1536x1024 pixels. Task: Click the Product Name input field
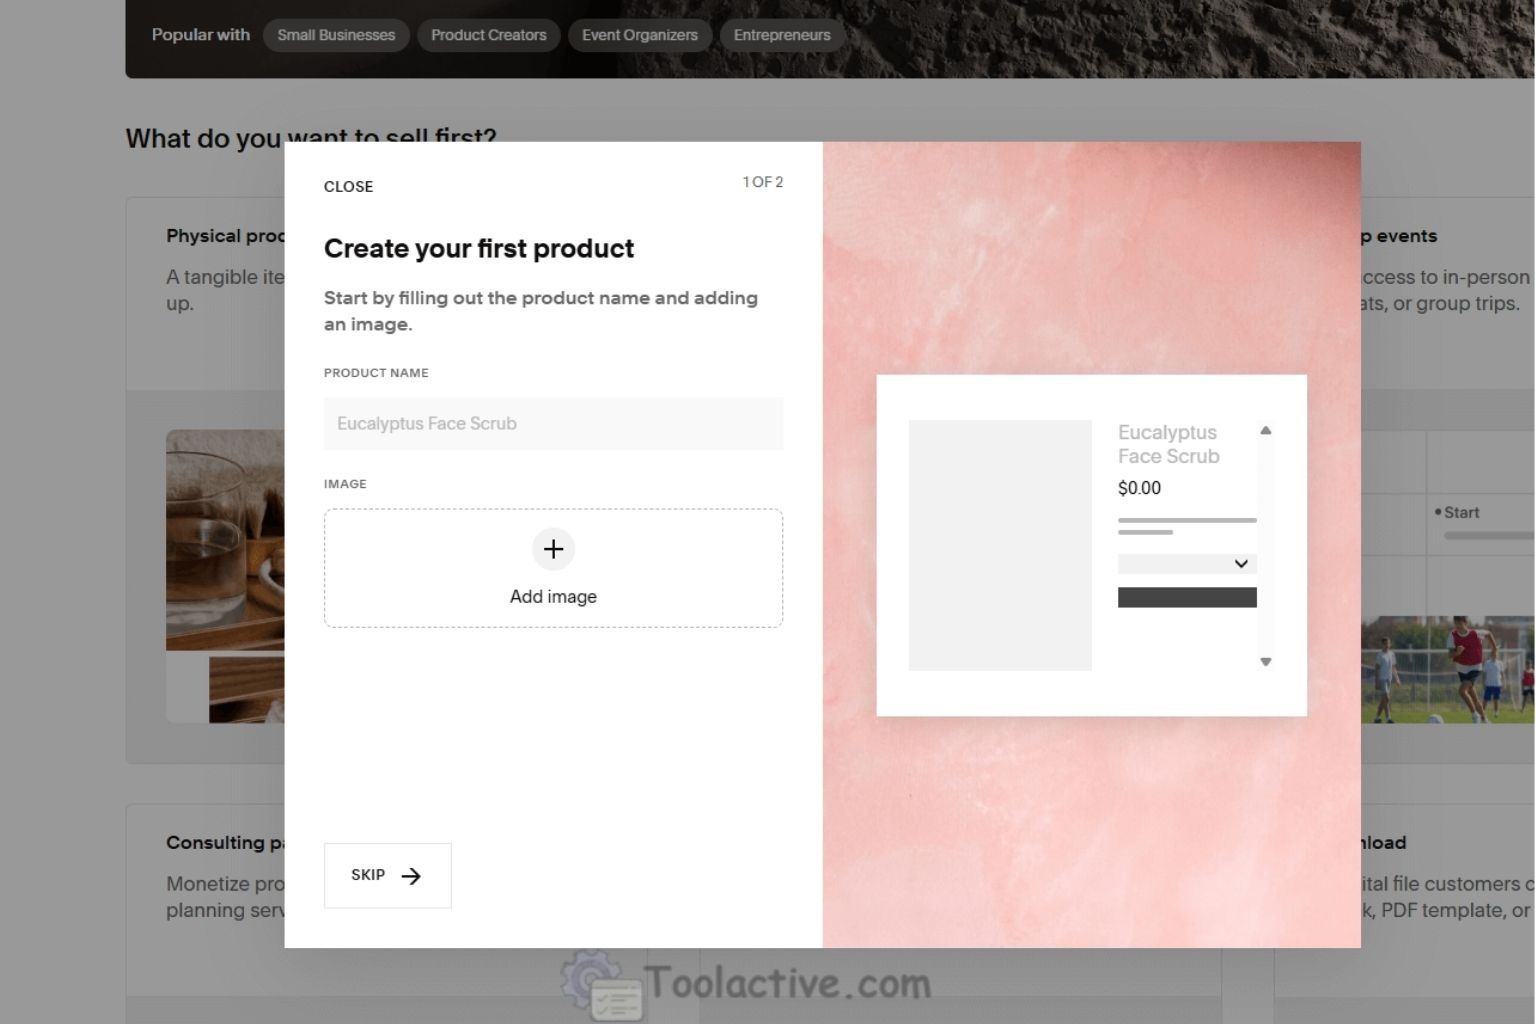pos(553,423)
